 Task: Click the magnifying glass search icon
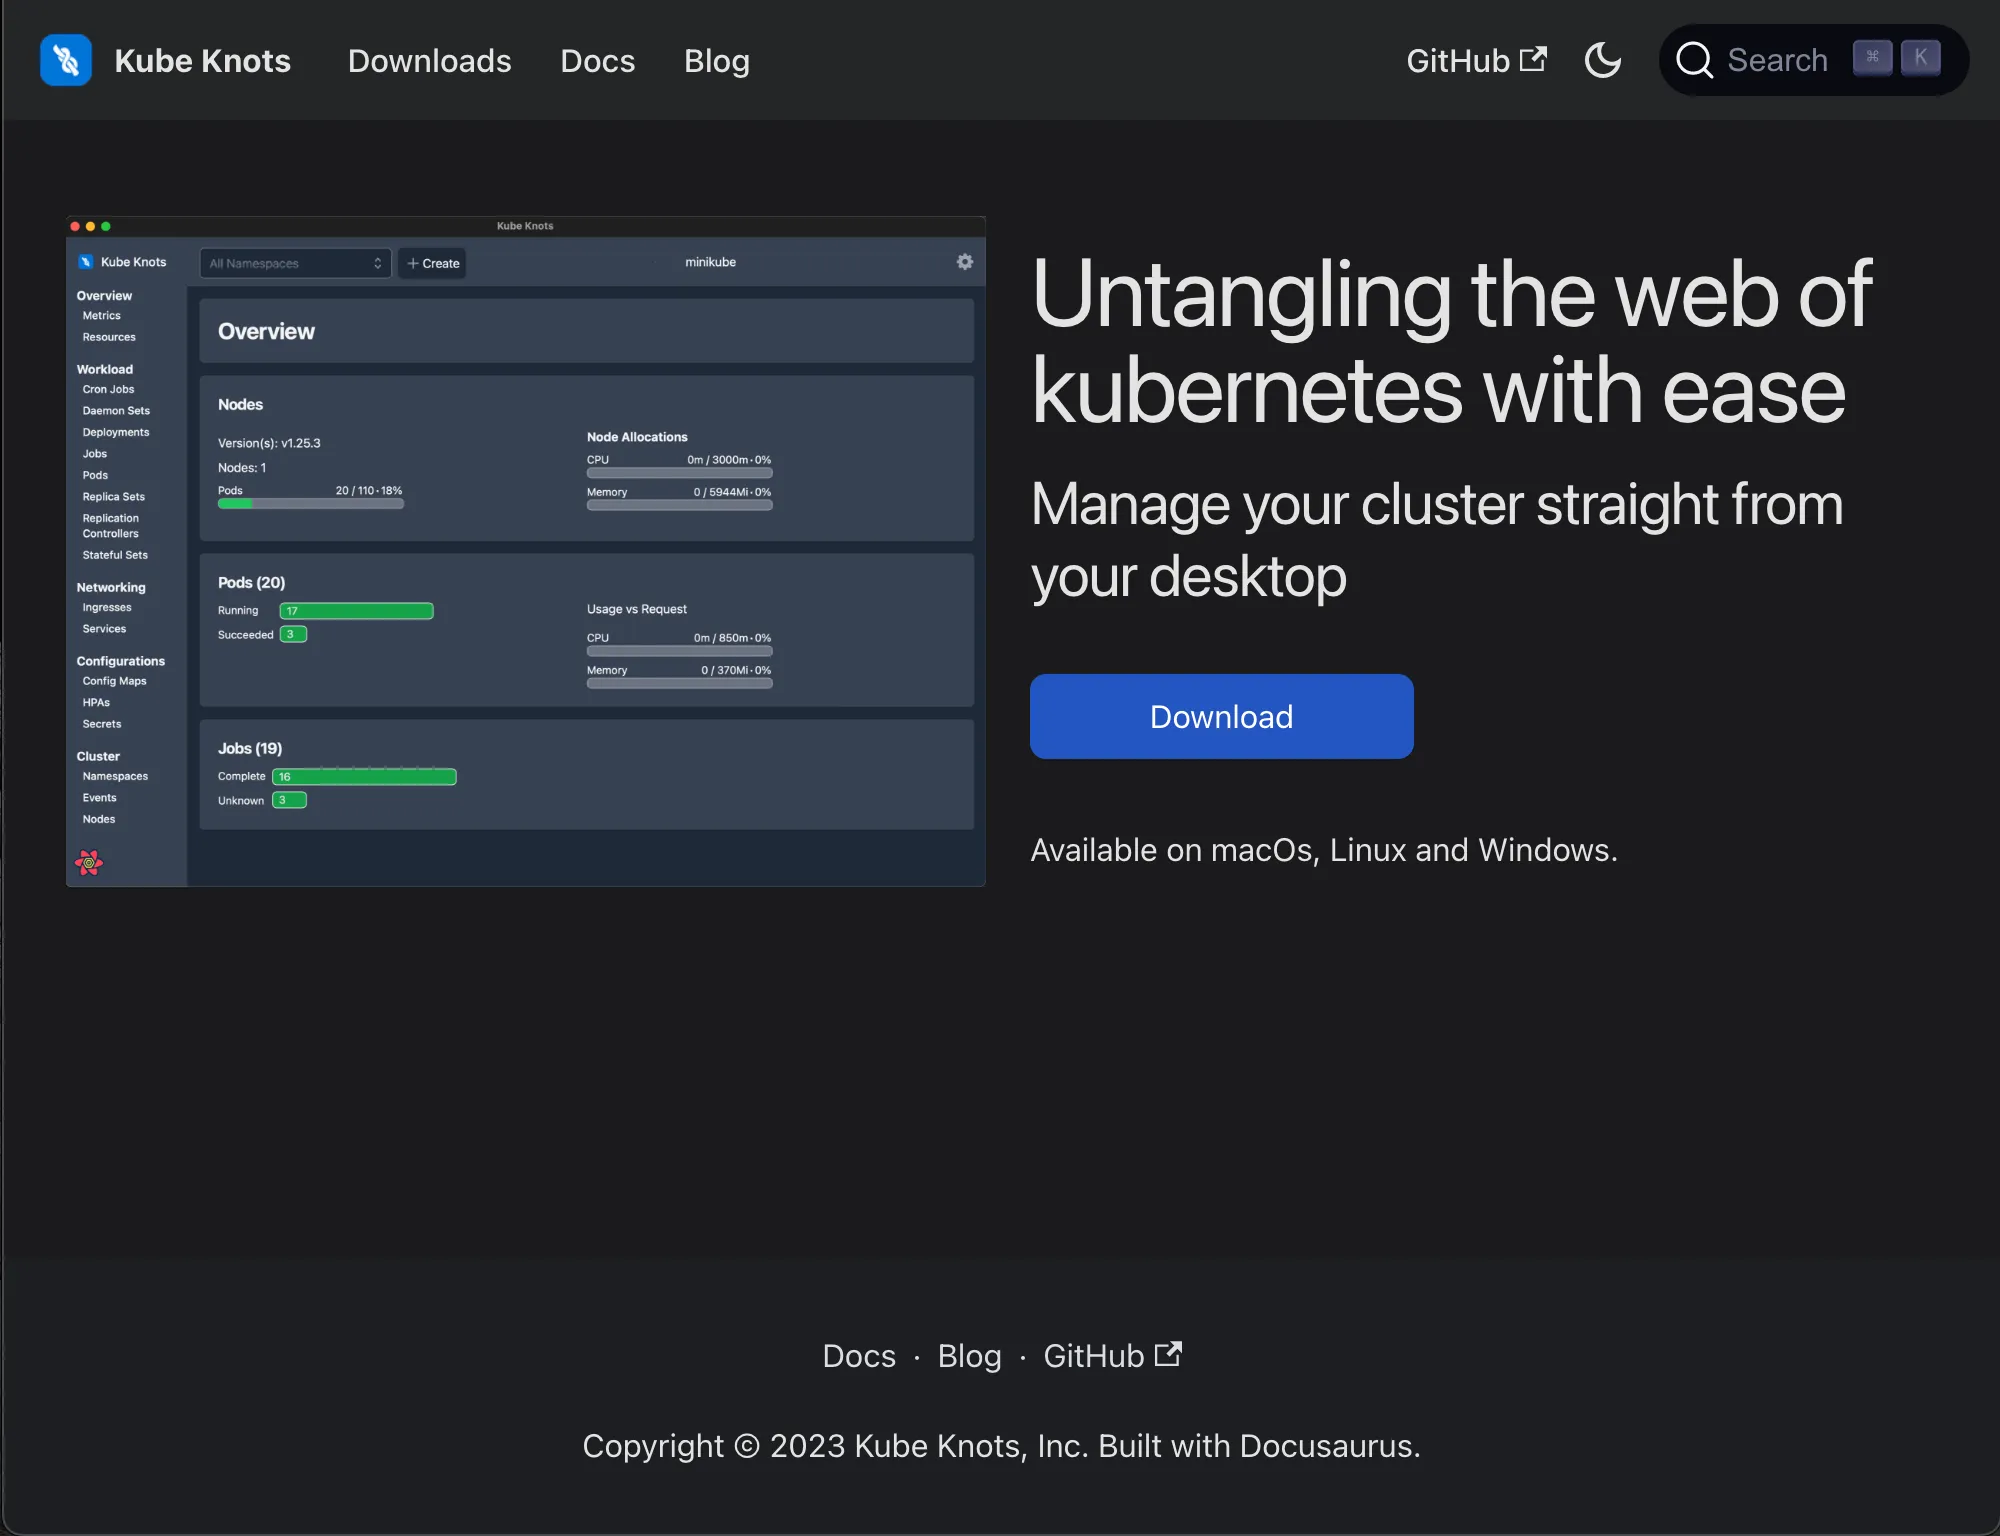point(1695,60)
